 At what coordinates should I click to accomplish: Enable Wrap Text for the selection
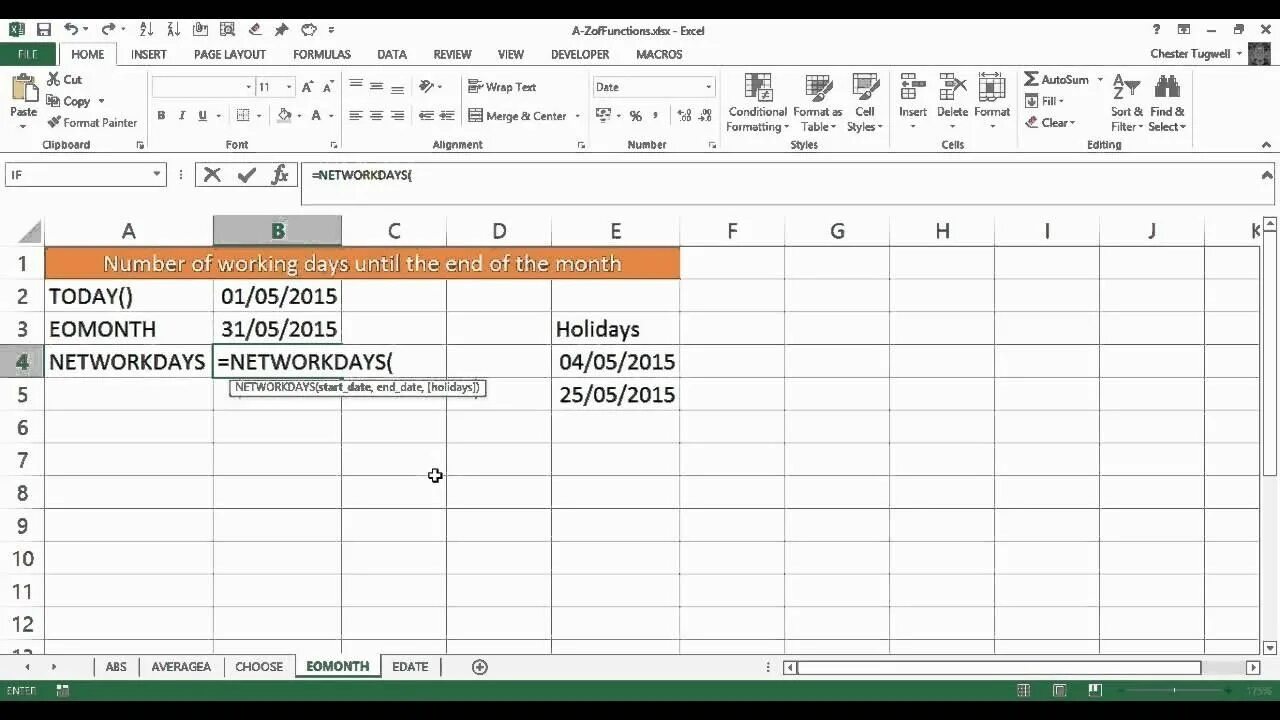tap(502, 87)
